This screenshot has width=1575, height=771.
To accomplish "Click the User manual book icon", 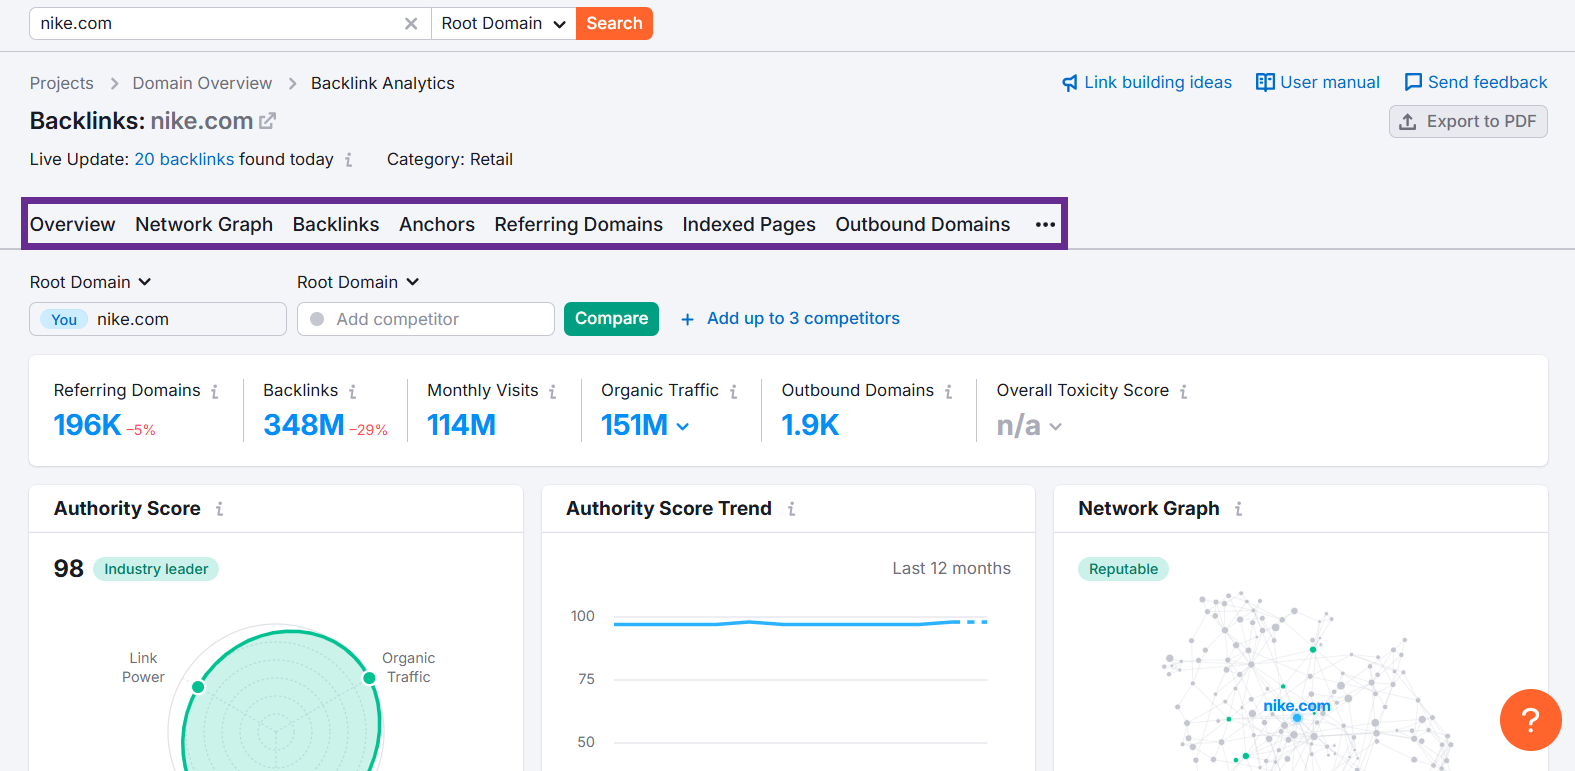I will point(1265,82).
